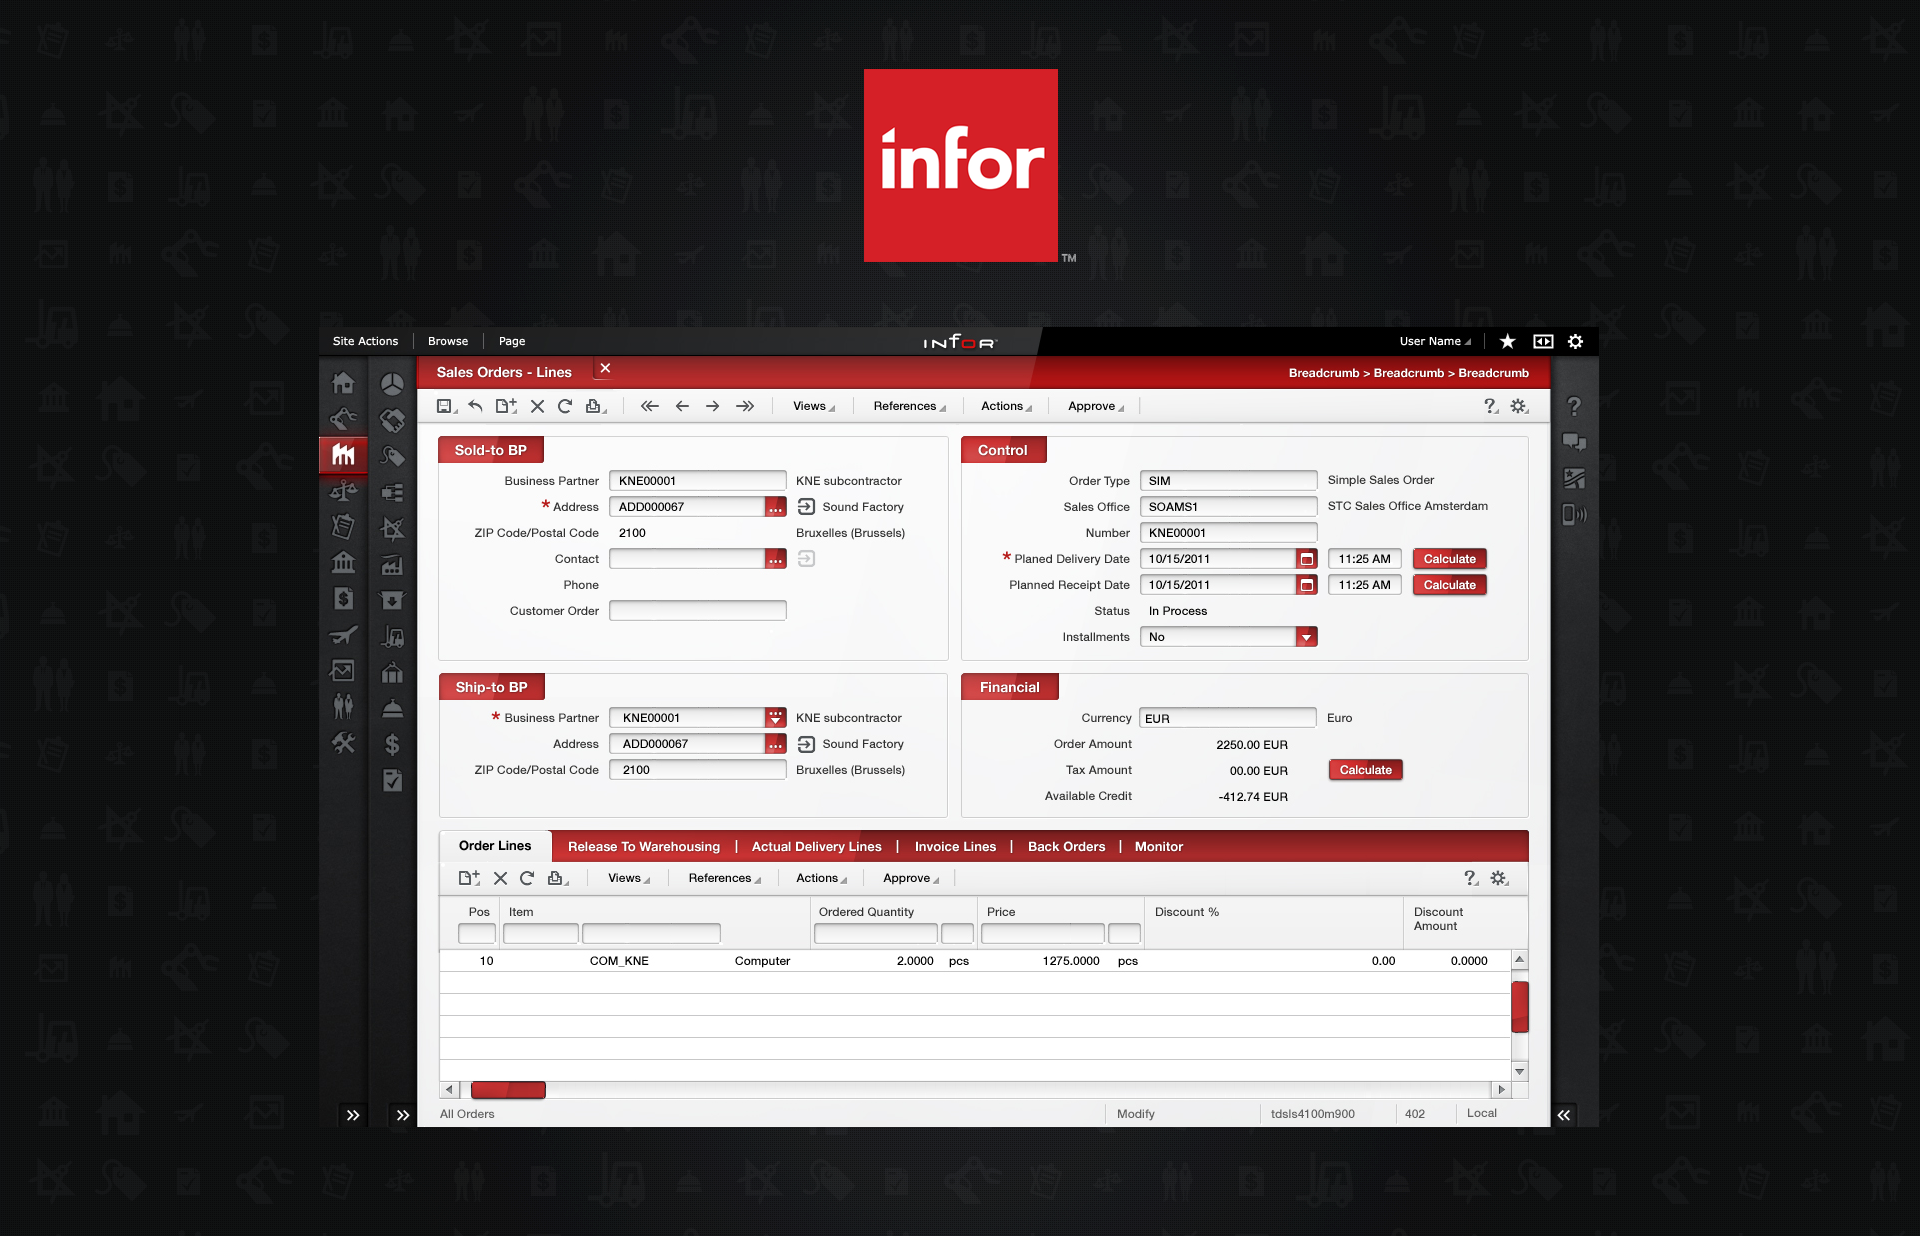Click the undo arrow in main toolbar
The image size is (1920, 1236).
tap(475, 406)
